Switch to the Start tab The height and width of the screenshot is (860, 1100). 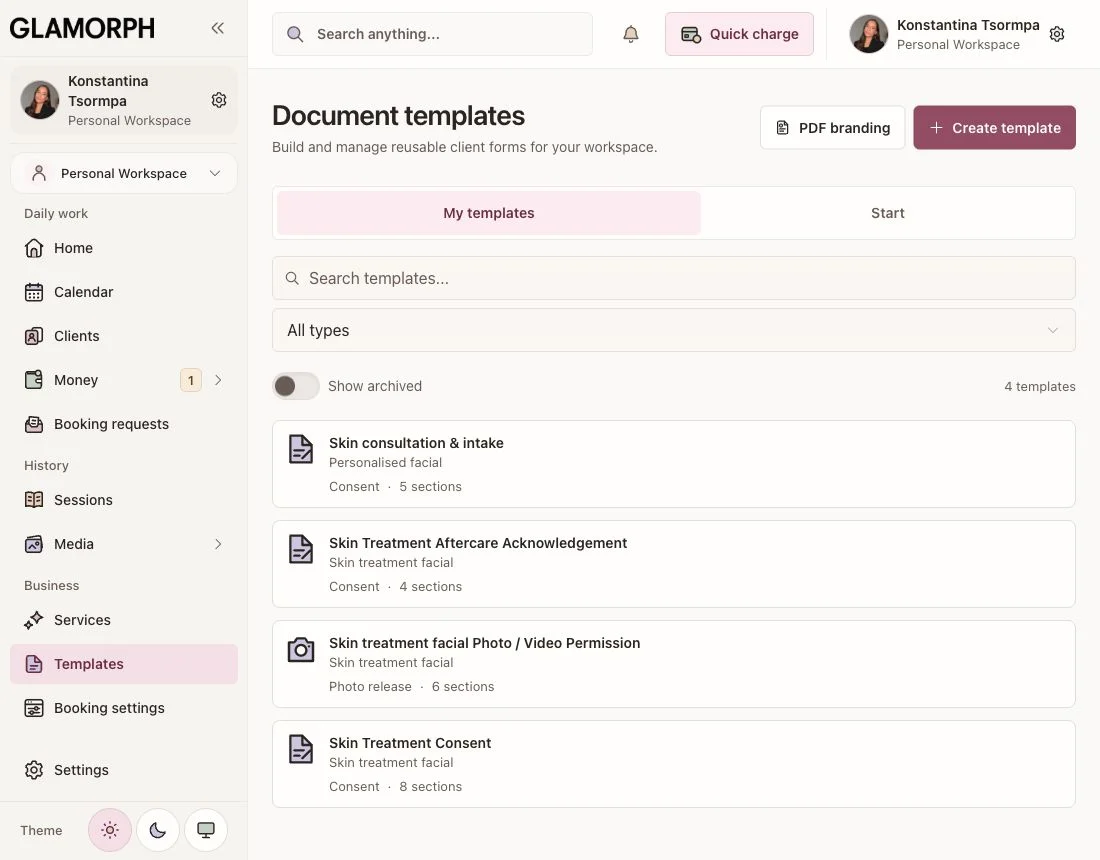[887, 213]
